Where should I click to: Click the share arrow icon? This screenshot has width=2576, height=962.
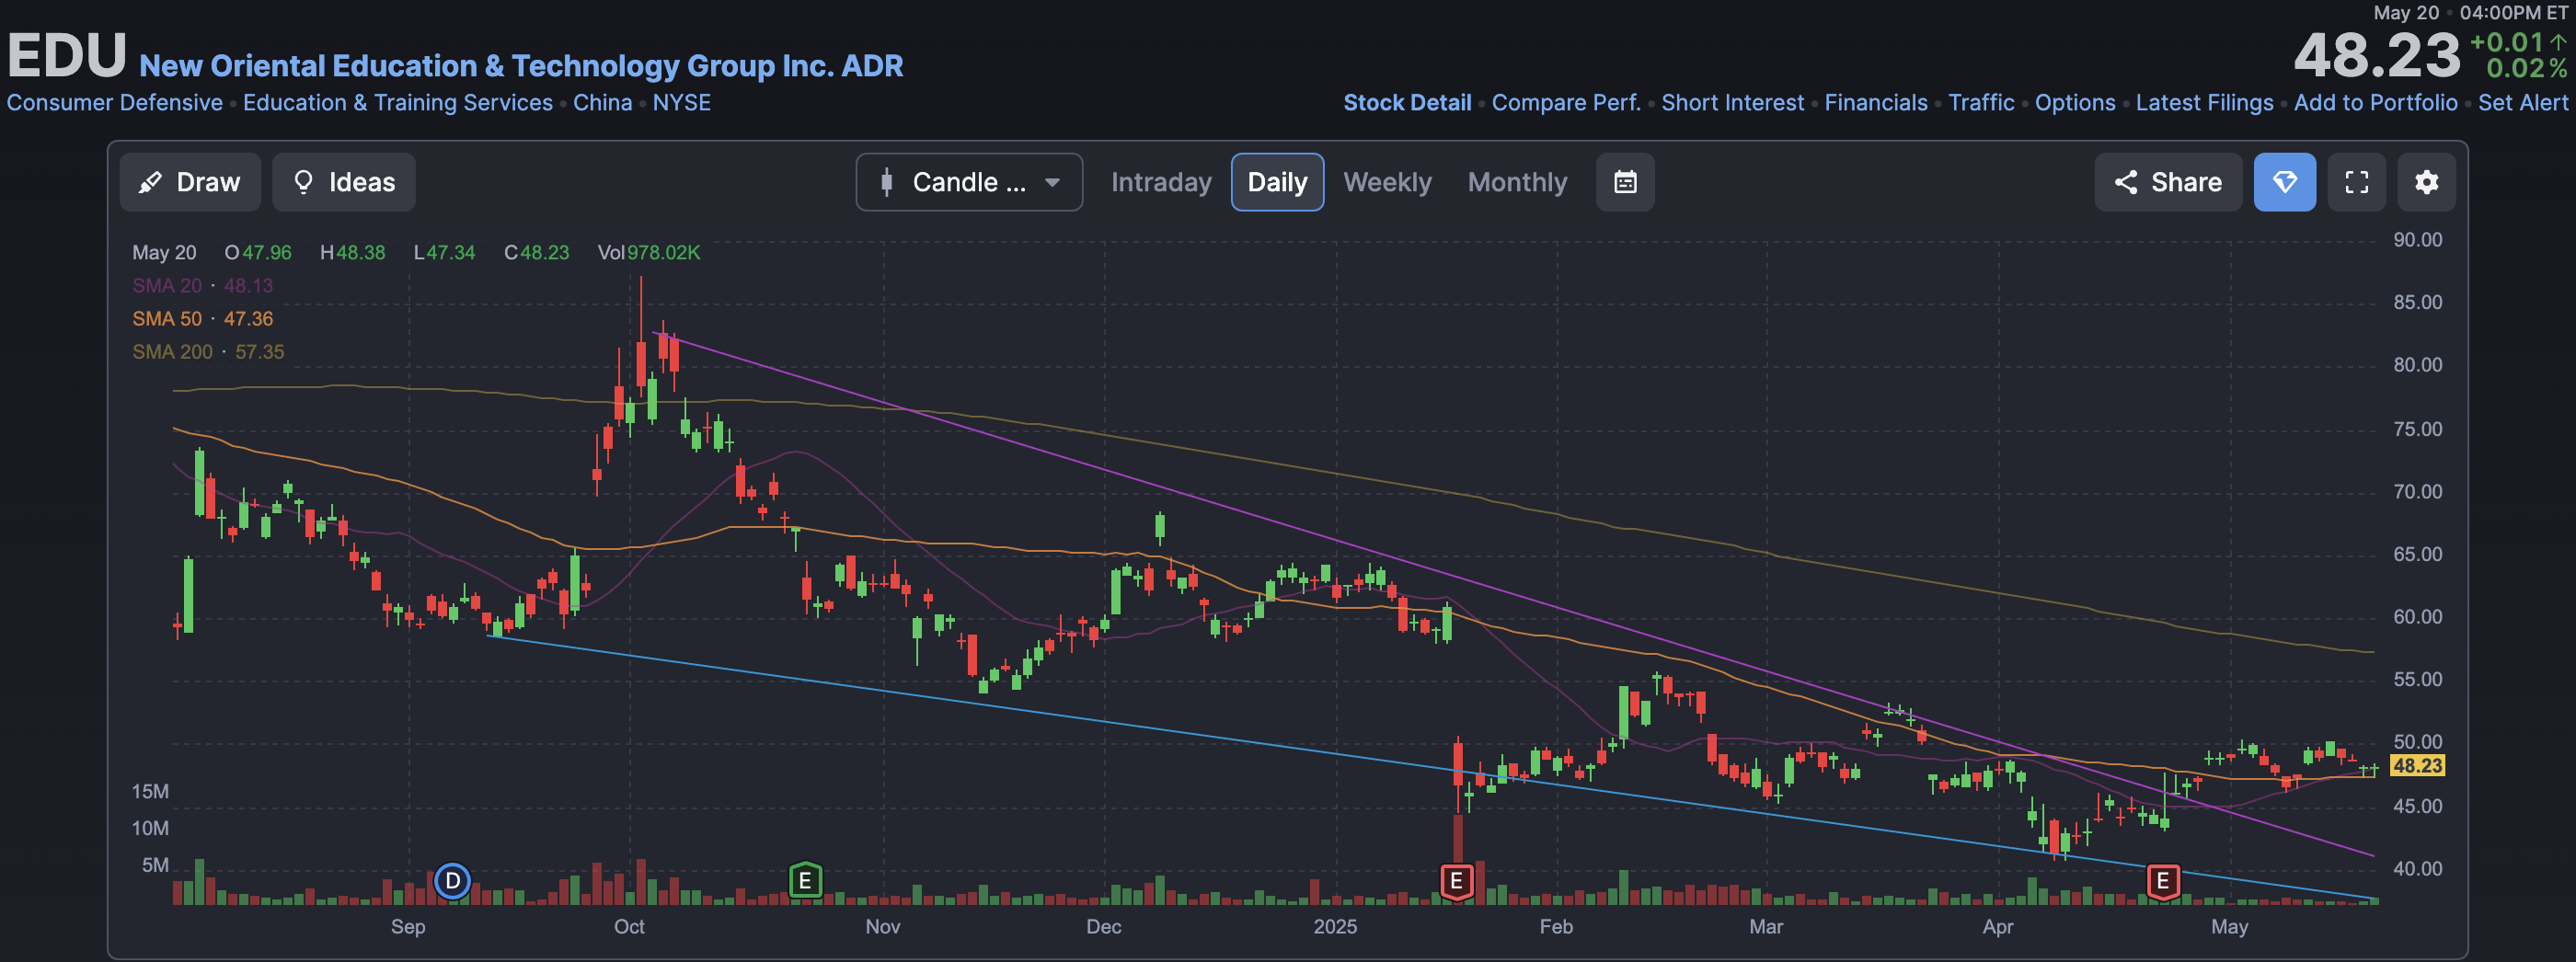pos(2125,182)
